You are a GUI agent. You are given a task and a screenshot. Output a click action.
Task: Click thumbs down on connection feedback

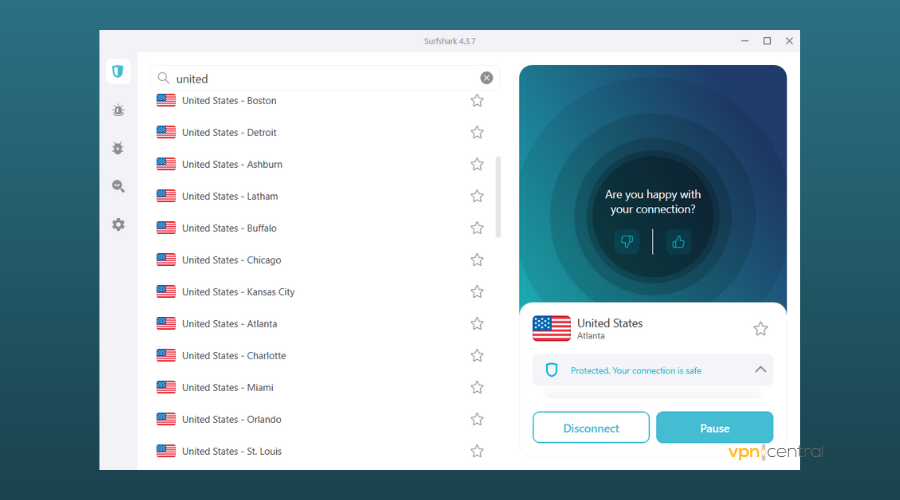627,242
